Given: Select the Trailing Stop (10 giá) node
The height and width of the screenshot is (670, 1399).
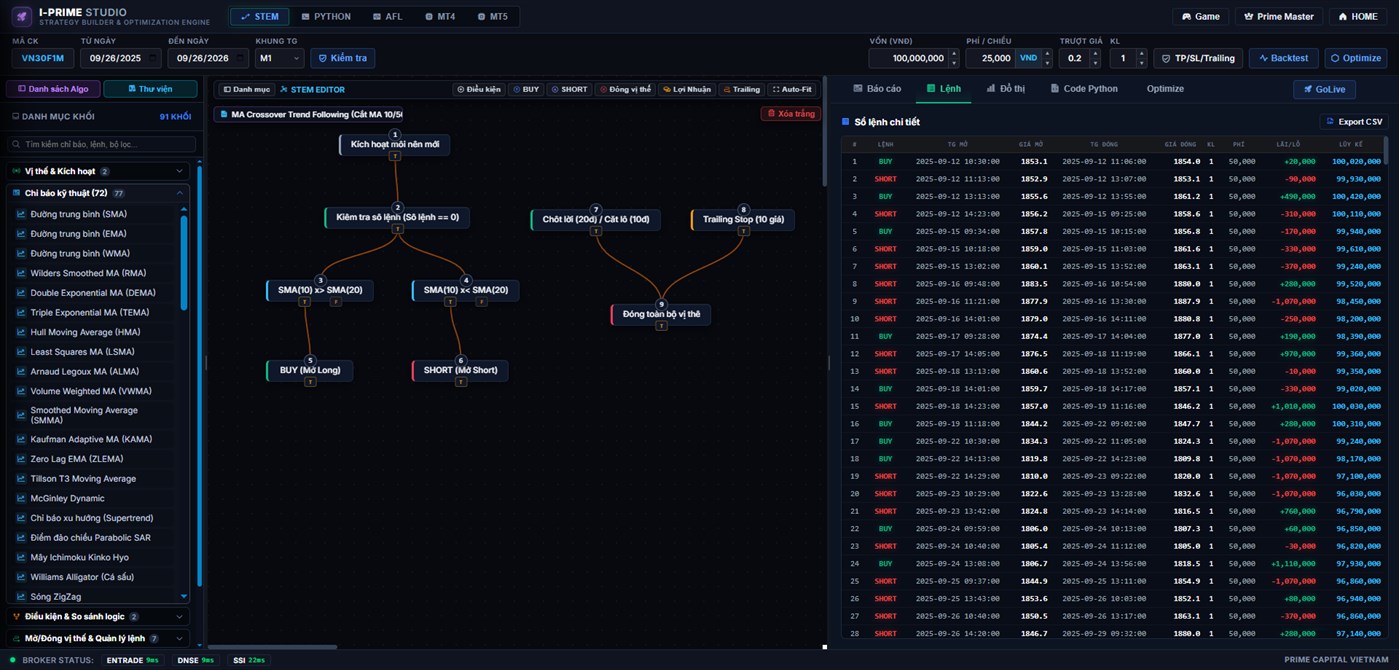Looking at the screenshot, I should click(x=743, y=219).
